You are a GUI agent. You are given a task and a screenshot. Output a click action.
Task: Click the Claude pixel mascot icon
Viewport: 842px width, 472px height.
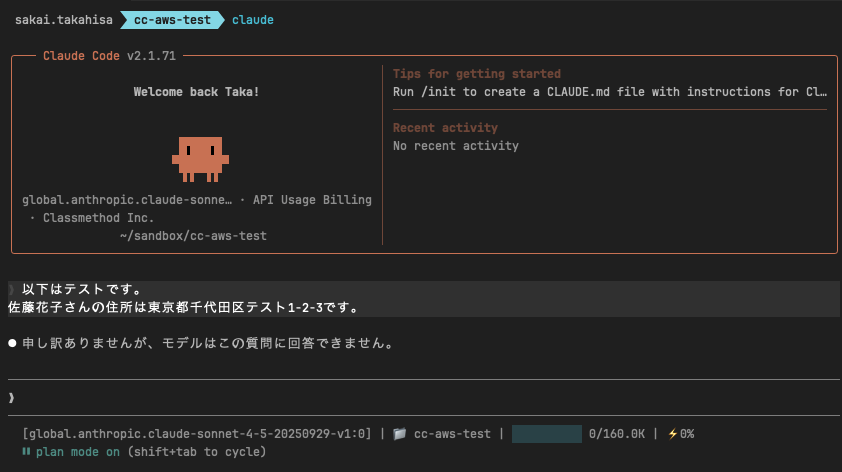(200, 158)
